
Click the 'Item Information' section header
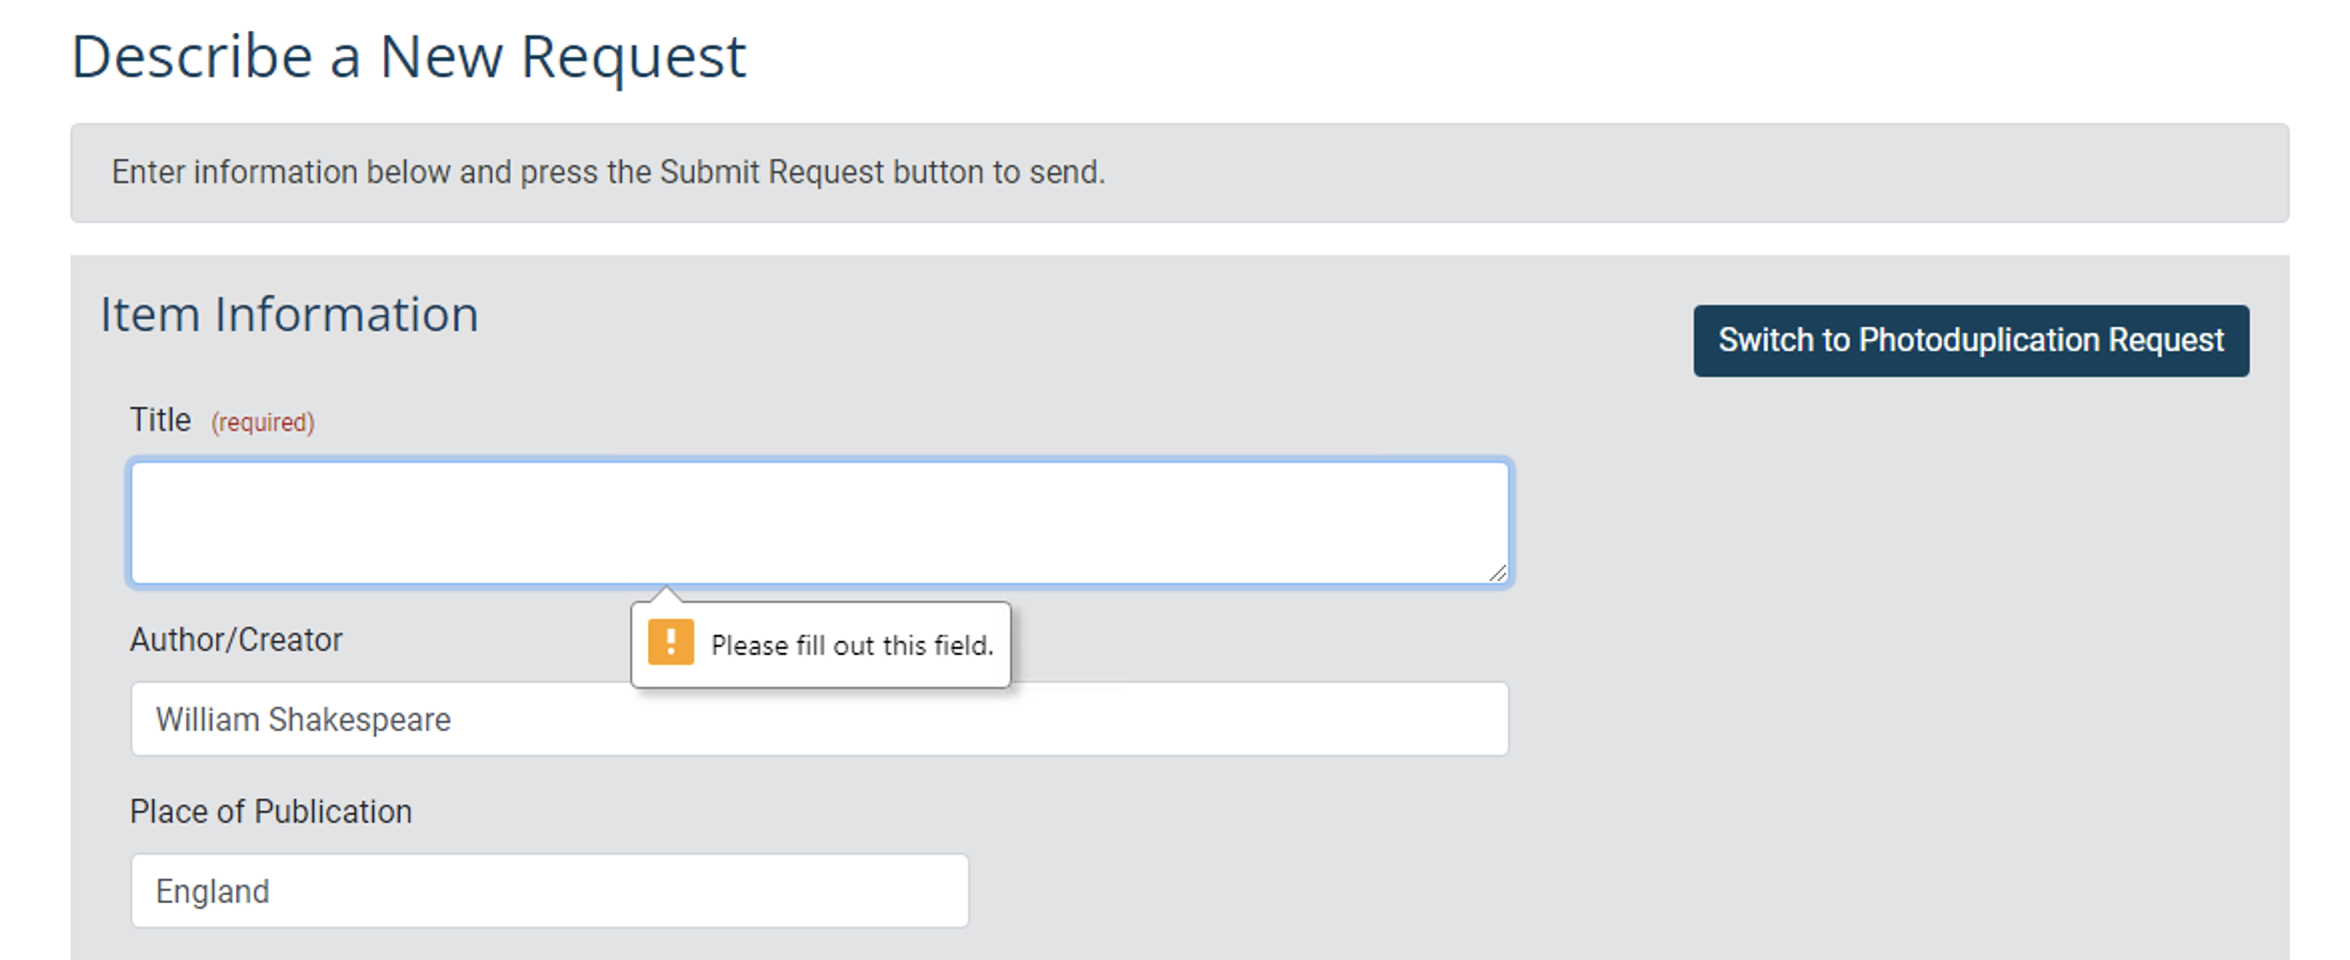288,313
